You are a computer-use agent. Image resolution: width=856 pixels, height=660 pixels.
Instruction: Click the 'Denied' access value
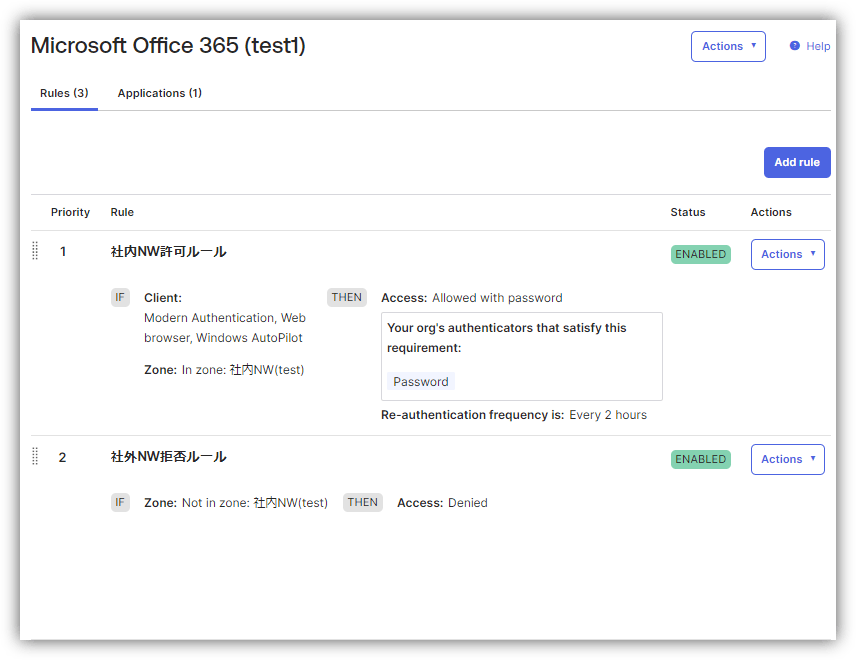click(468, 503)
